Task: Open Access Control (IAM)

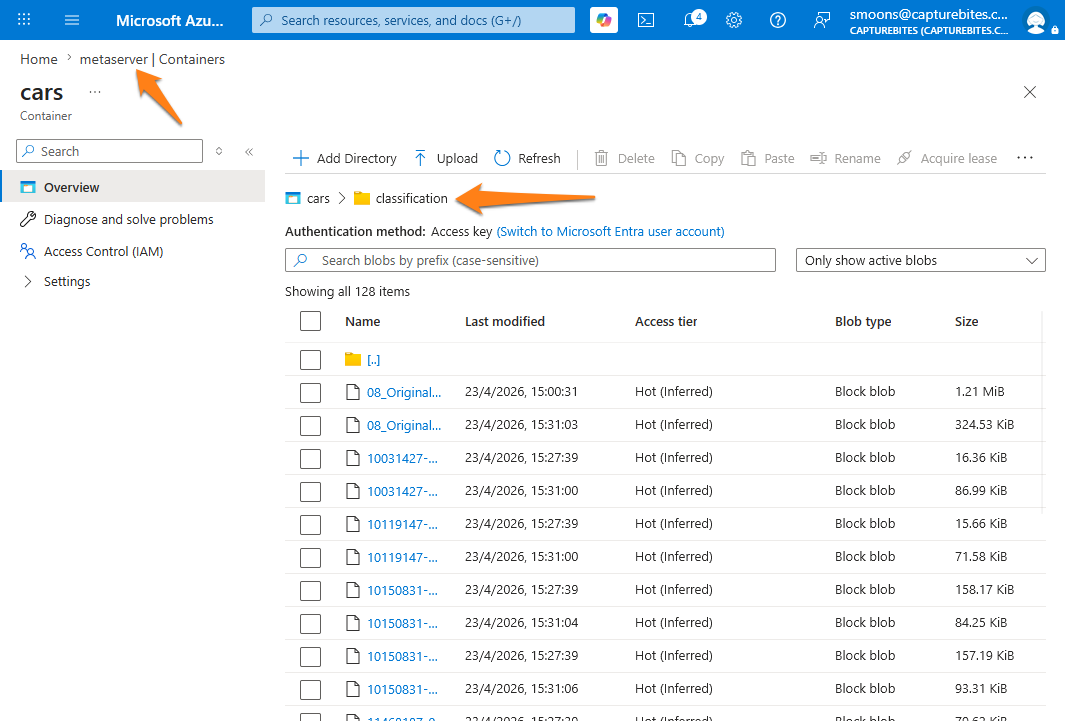Action: pyautogui.click(x=103, y=251)
